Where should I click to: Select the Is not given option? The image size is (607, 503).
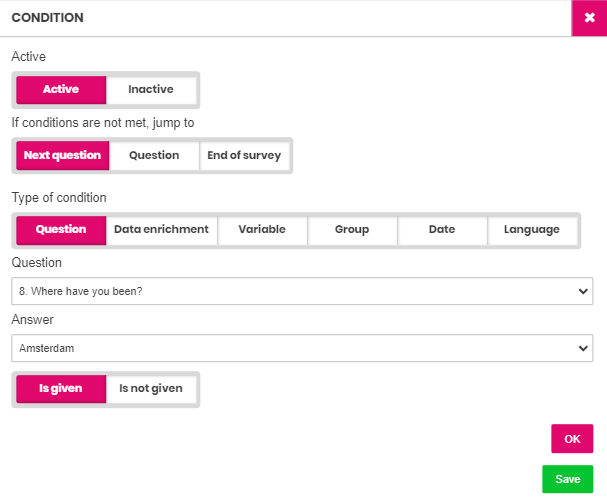(x=151, y=389)
